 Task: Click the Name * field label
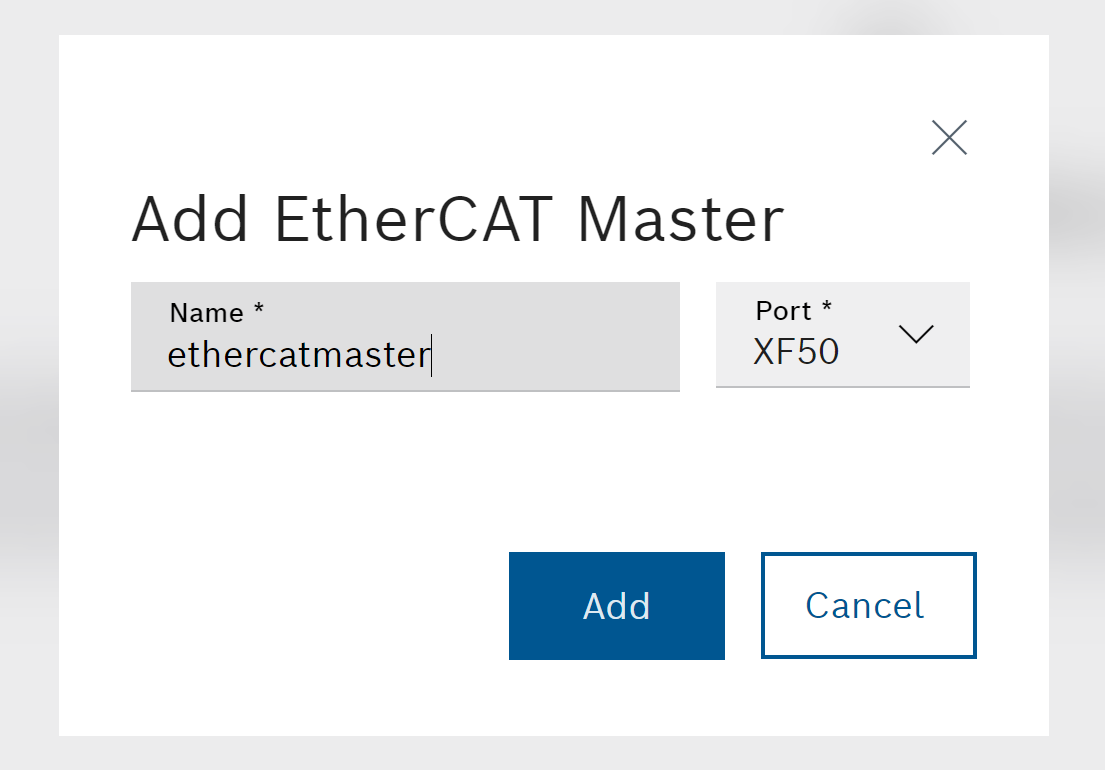(x=216, y=313)
